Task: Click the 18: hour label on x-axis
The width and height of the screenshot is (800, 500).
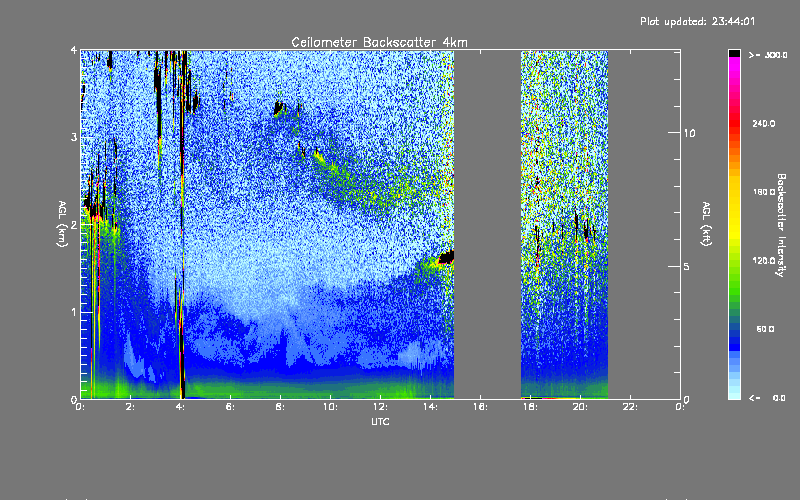Action: point(530,407)
